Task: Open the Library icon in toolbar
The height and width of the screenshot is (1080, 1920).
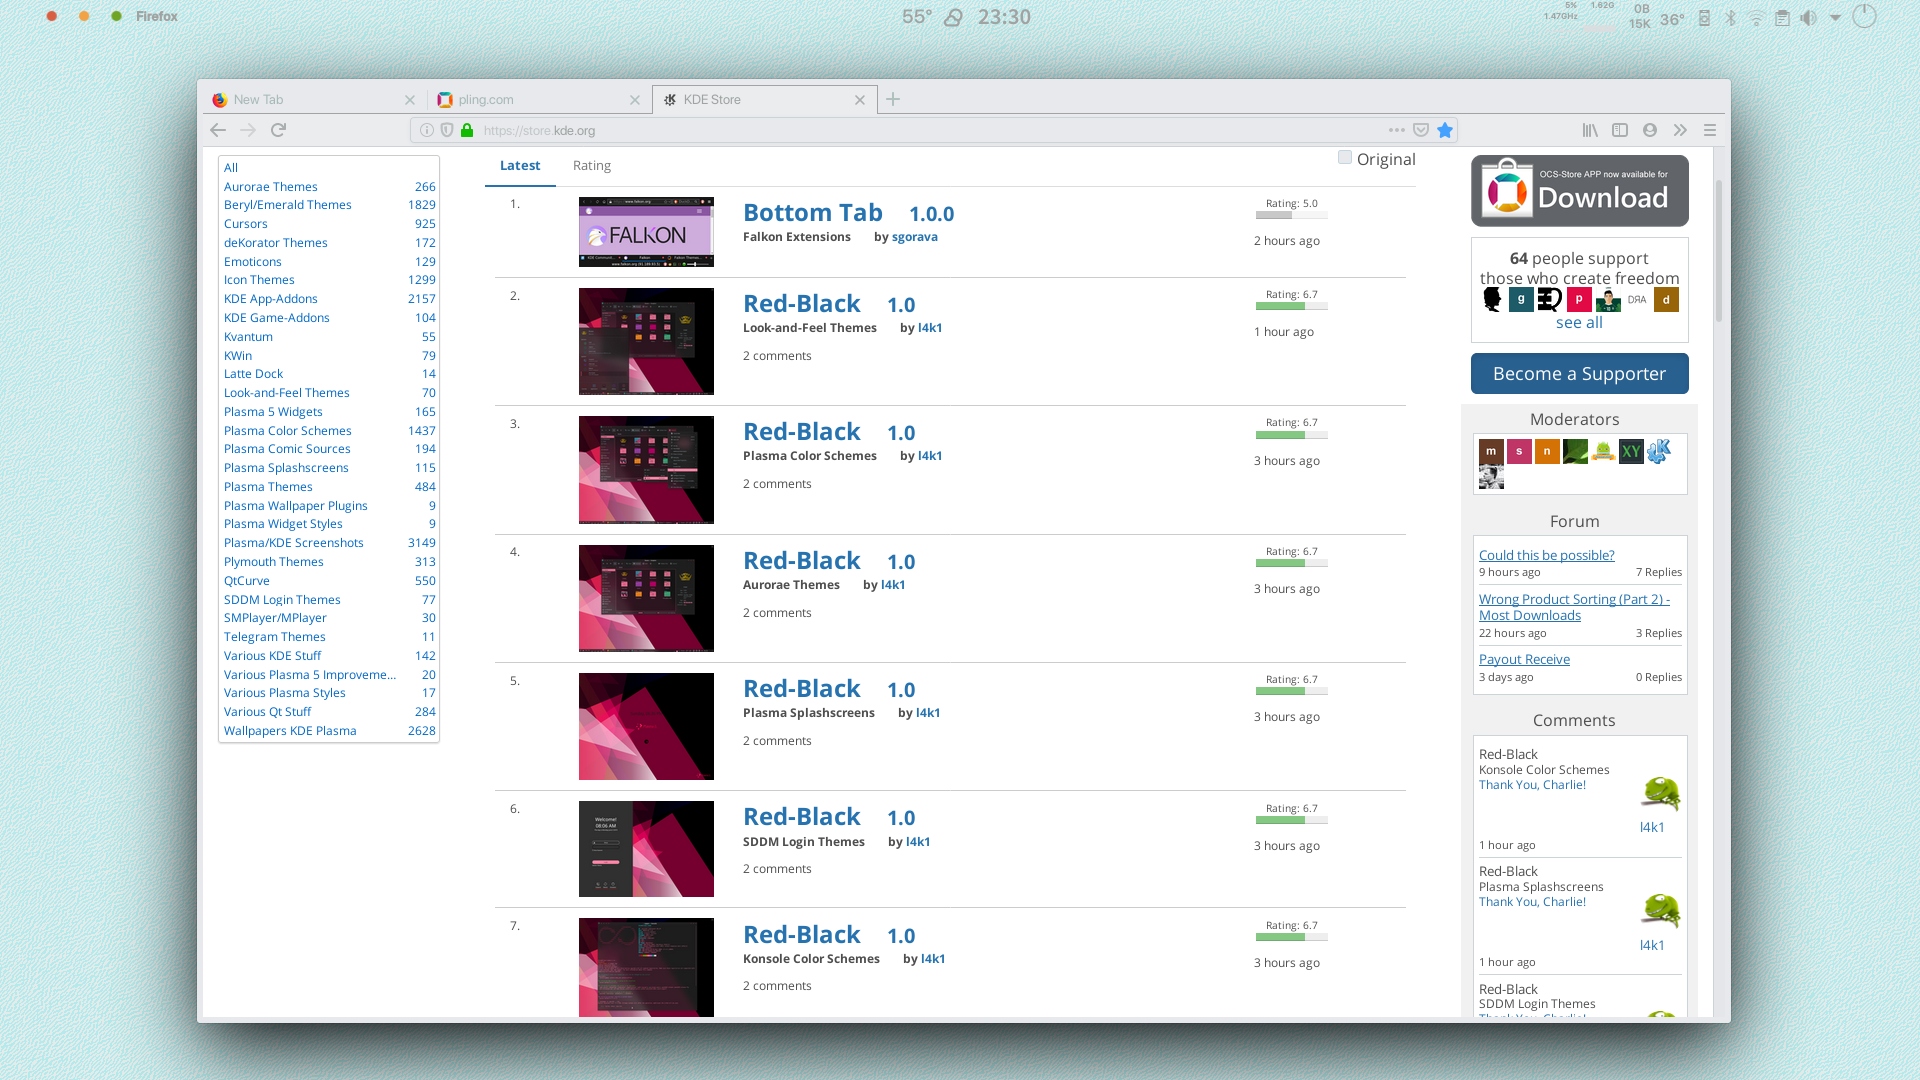Action: (x=1590, y=130)
